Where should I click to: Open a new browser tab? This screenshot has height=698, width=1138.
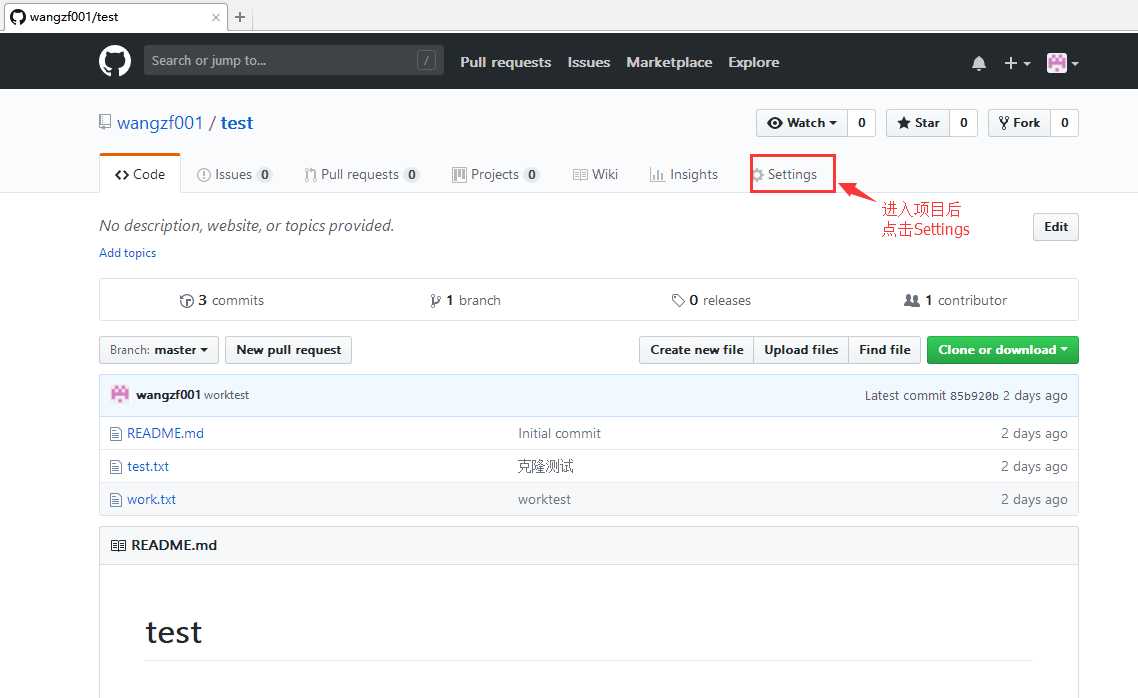pyautogui.click(x=240, y=17)
